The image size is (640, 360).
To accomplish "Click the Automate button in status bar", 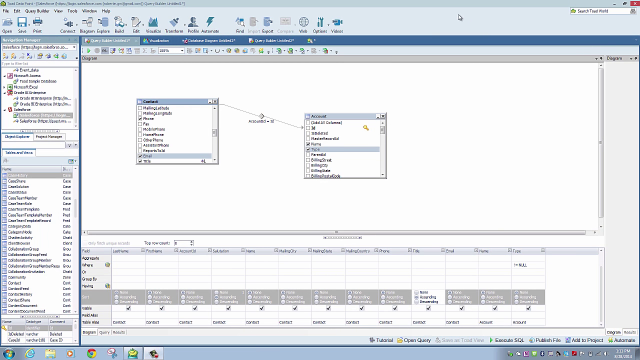I will pos(621,340).
